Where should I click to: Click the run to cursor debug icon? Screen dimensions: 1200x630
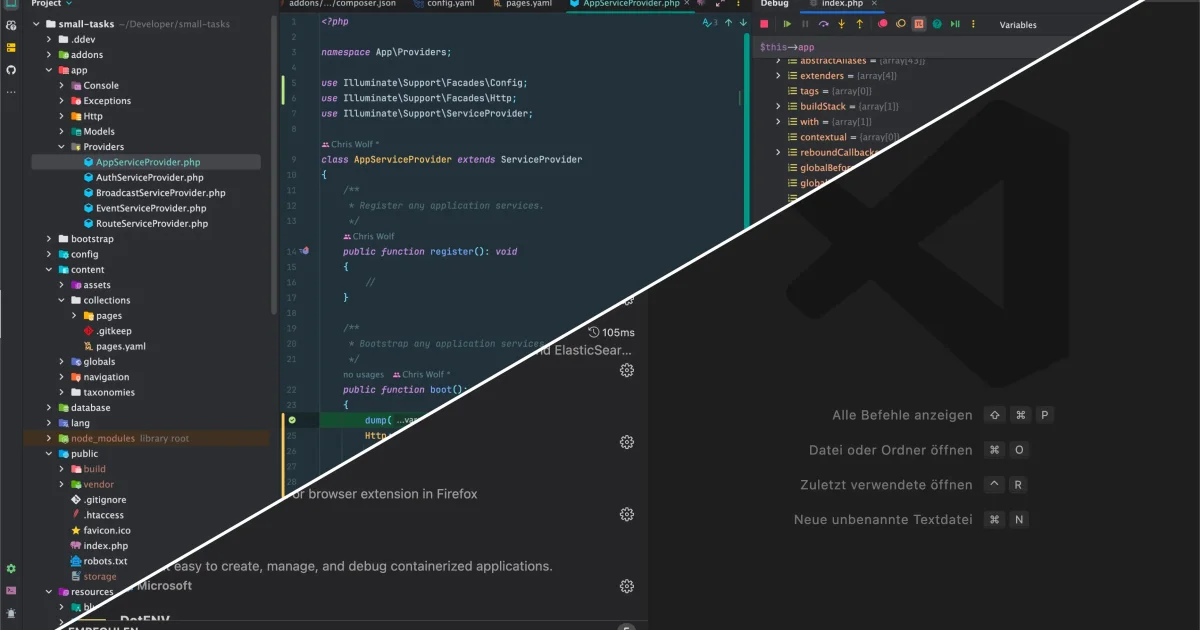click(955, 24)
